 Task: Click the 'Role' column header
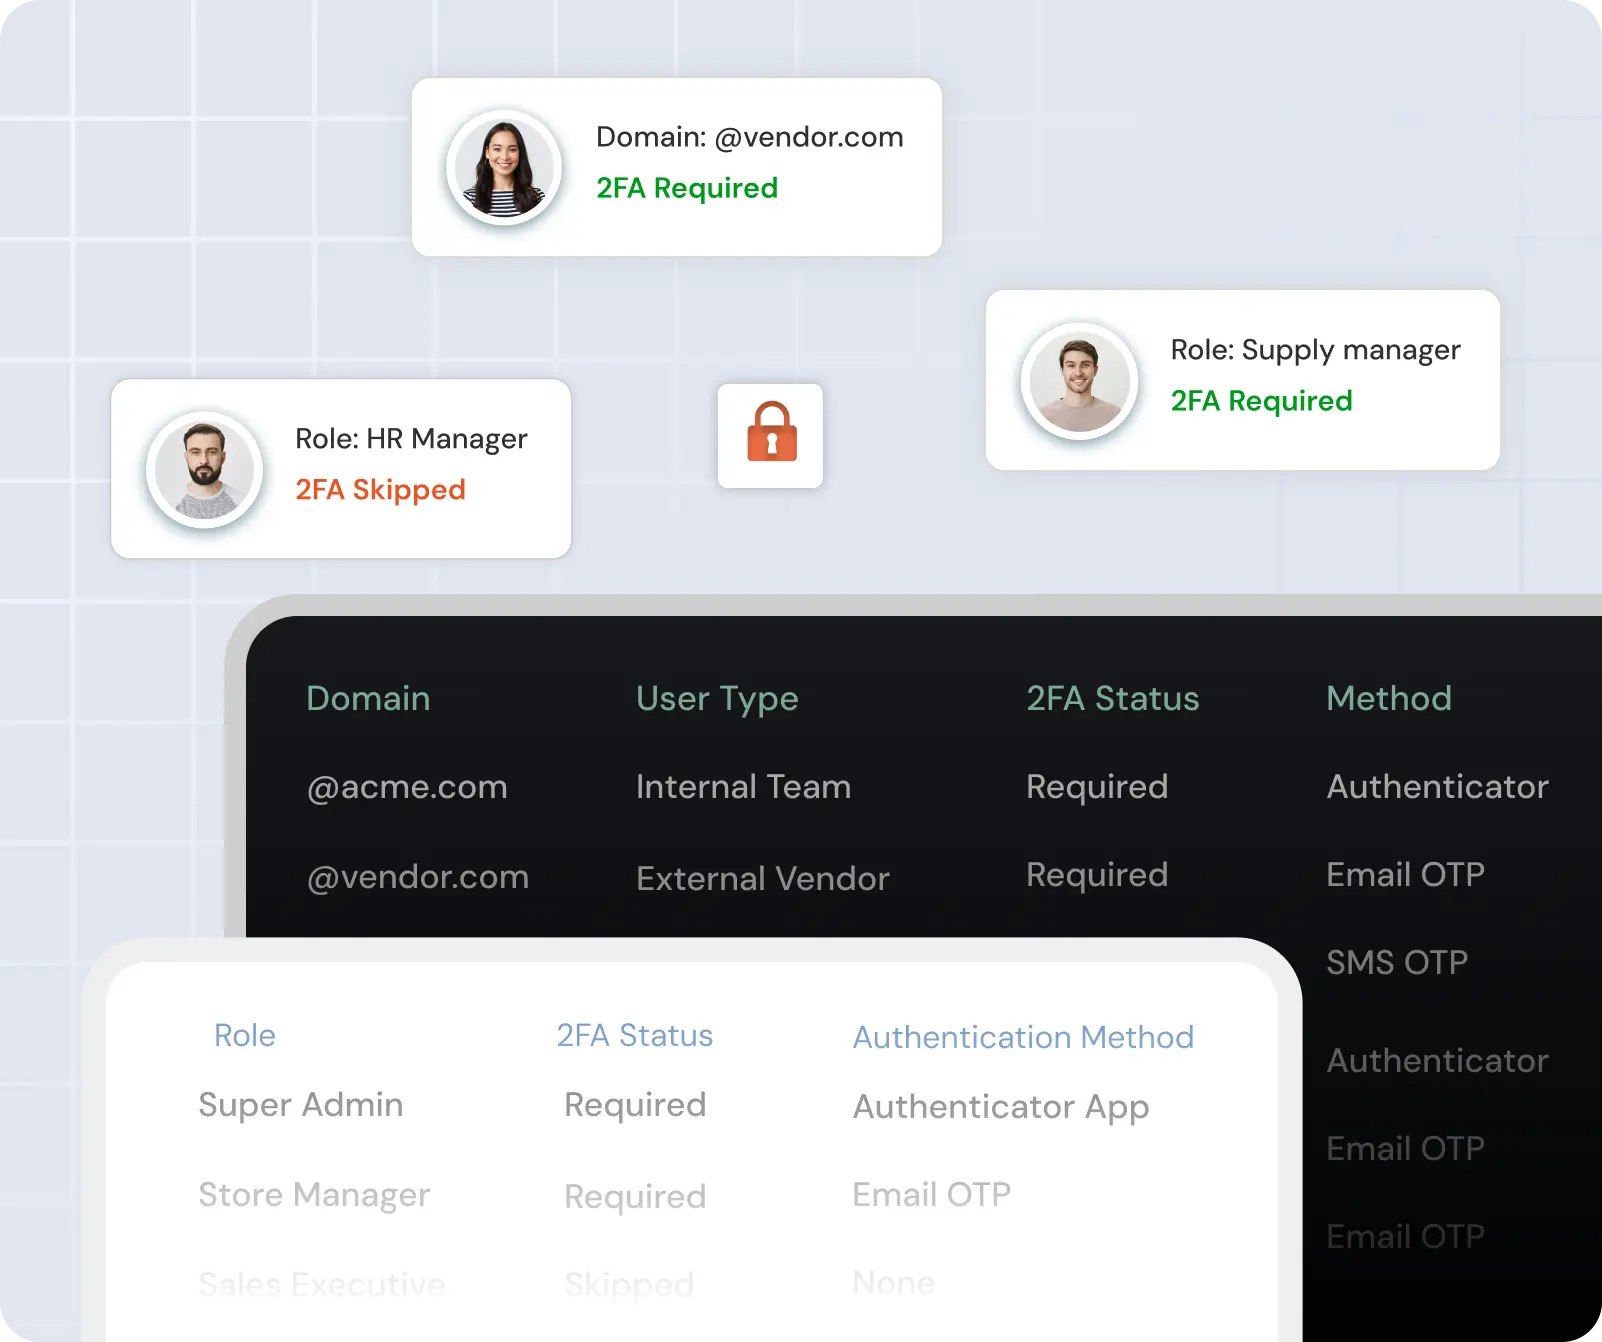point(245,1035)
